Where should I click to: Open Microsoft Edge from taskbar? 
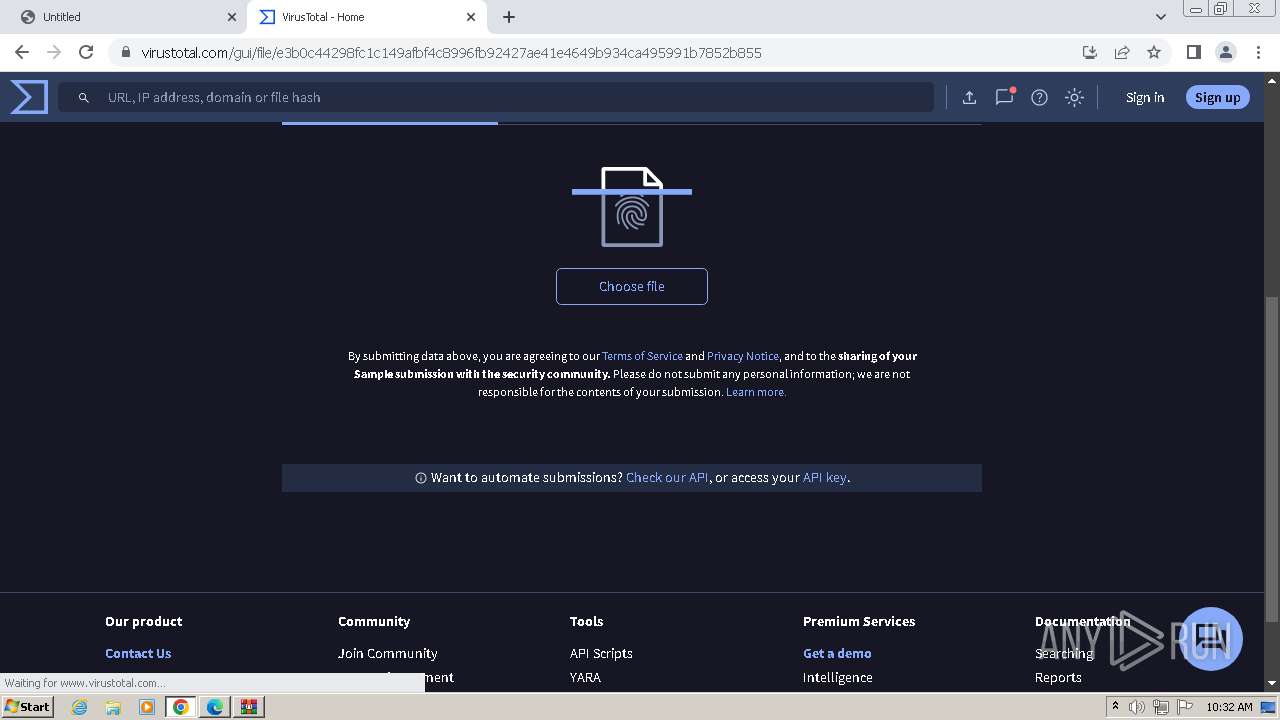click(x=215, y=707)
